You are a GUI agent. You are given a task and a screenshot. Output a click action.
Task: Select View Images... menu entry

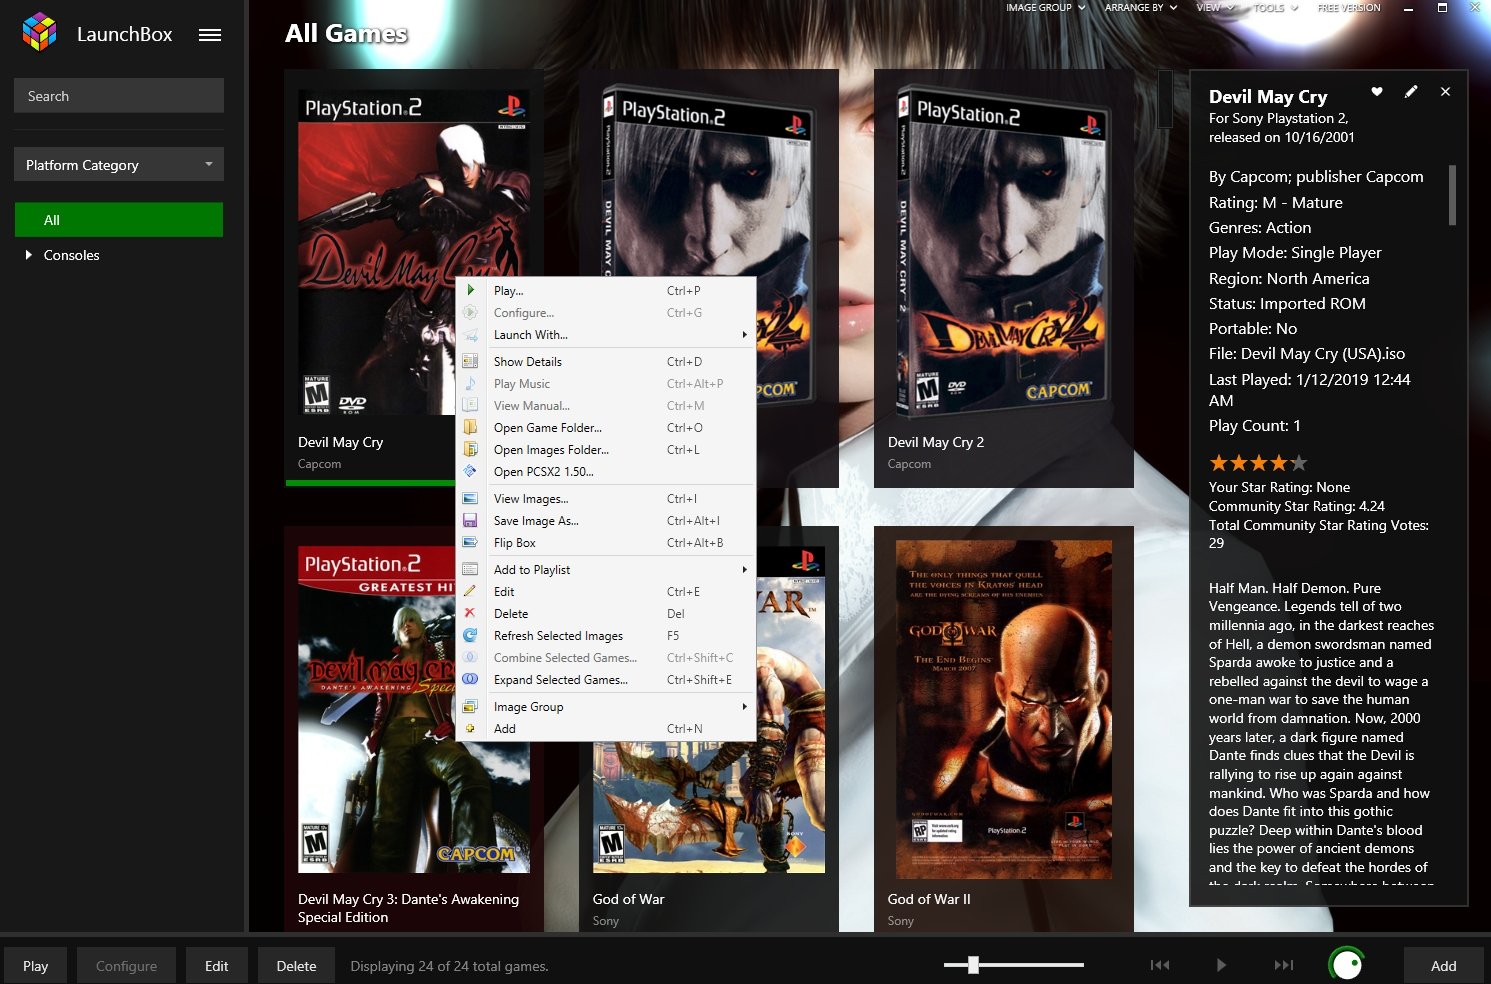605,499
